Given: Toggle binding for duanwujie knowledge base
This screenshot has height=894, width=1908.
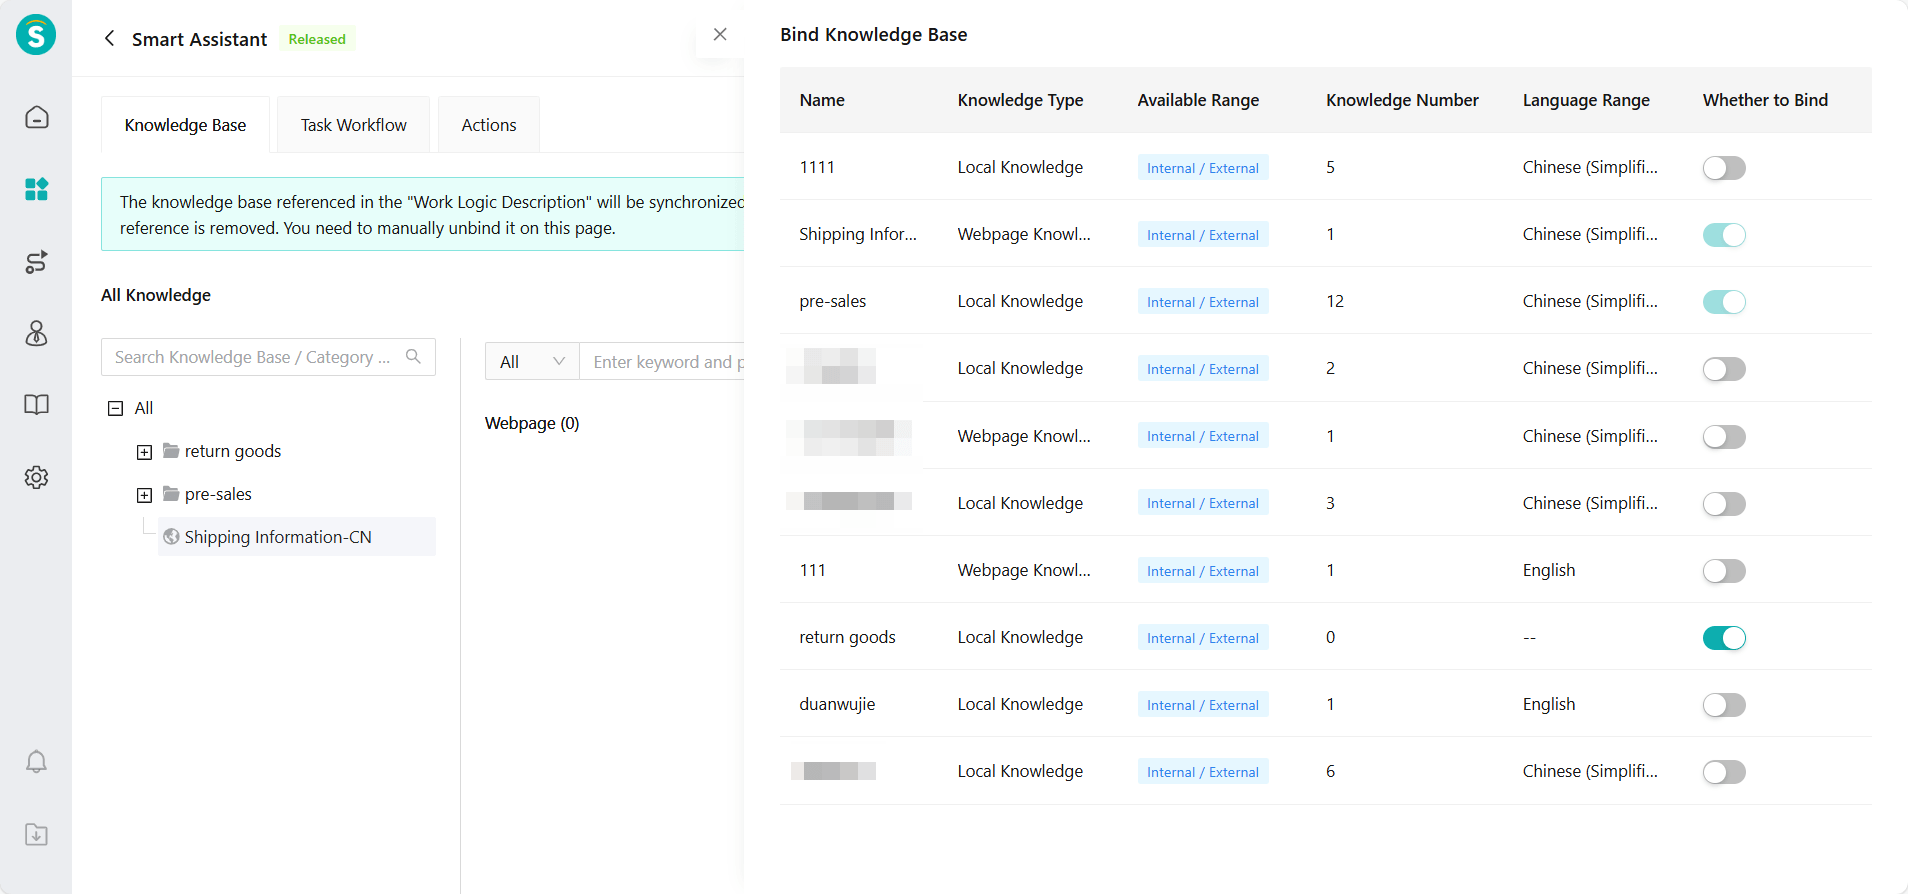Looking at the screenshot, I should point(1723,705).
